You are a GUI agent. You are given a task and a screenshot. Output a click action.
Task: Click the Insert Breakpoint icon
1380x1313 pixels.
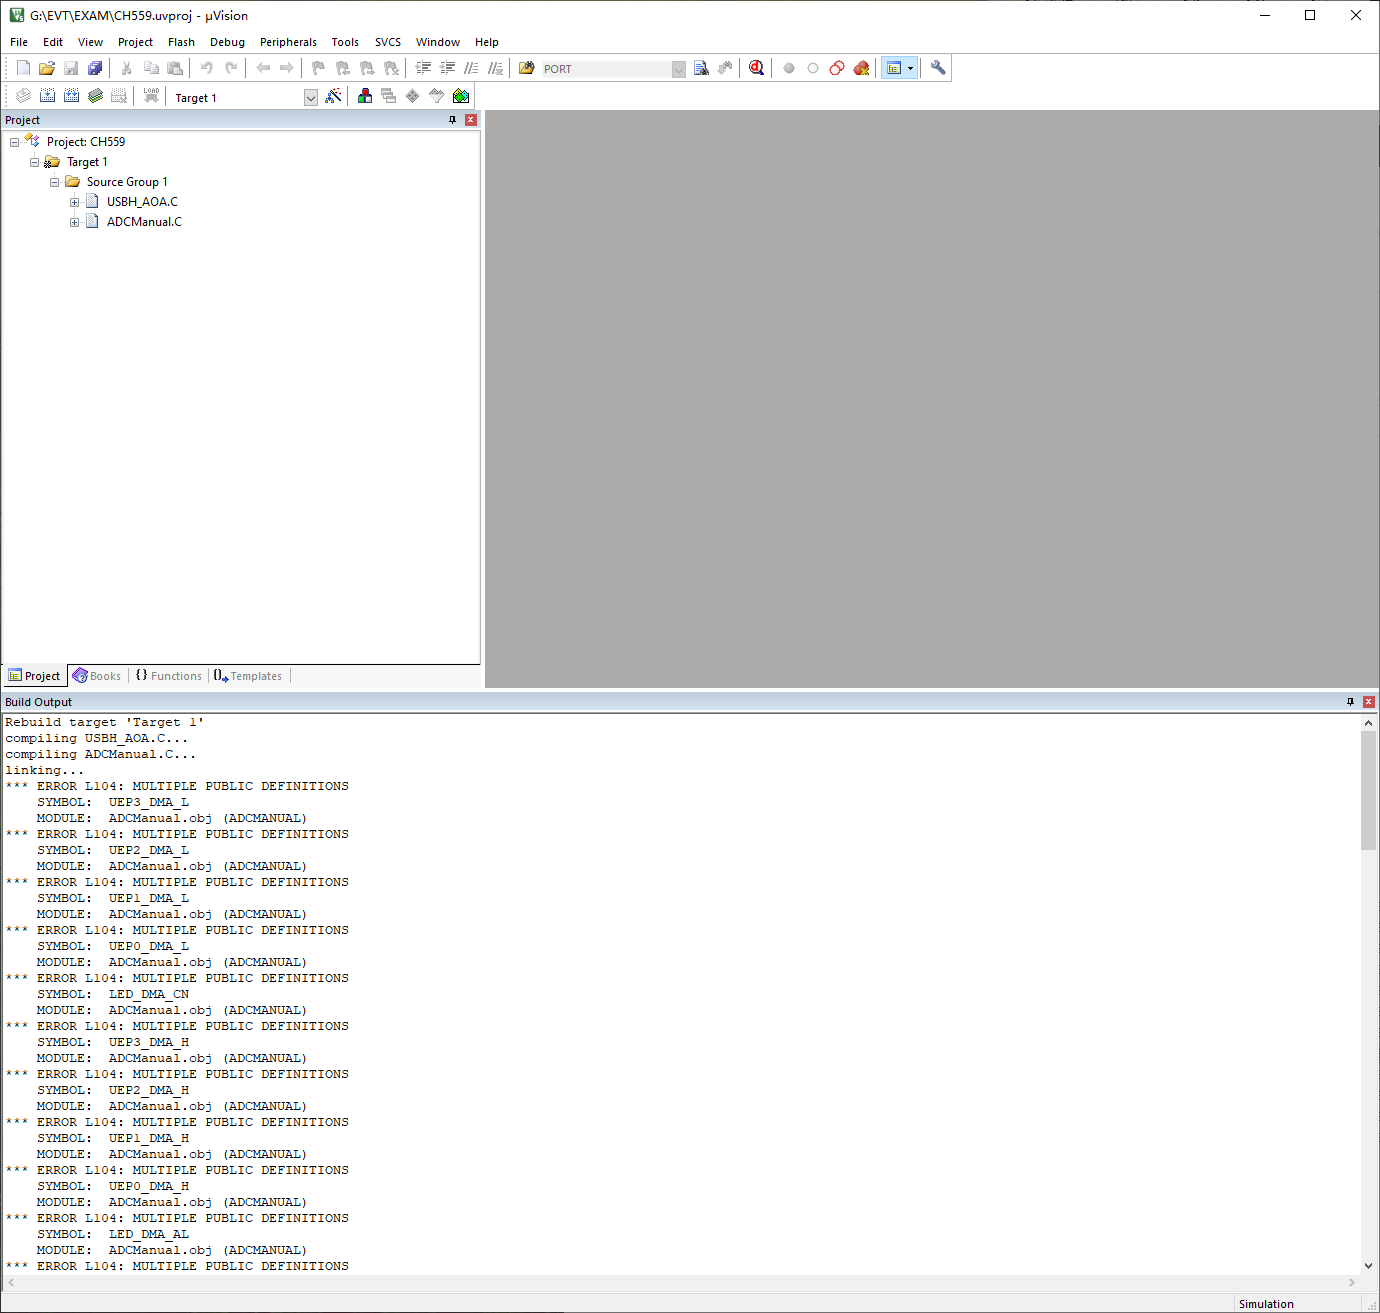click(x=789, y=68)
